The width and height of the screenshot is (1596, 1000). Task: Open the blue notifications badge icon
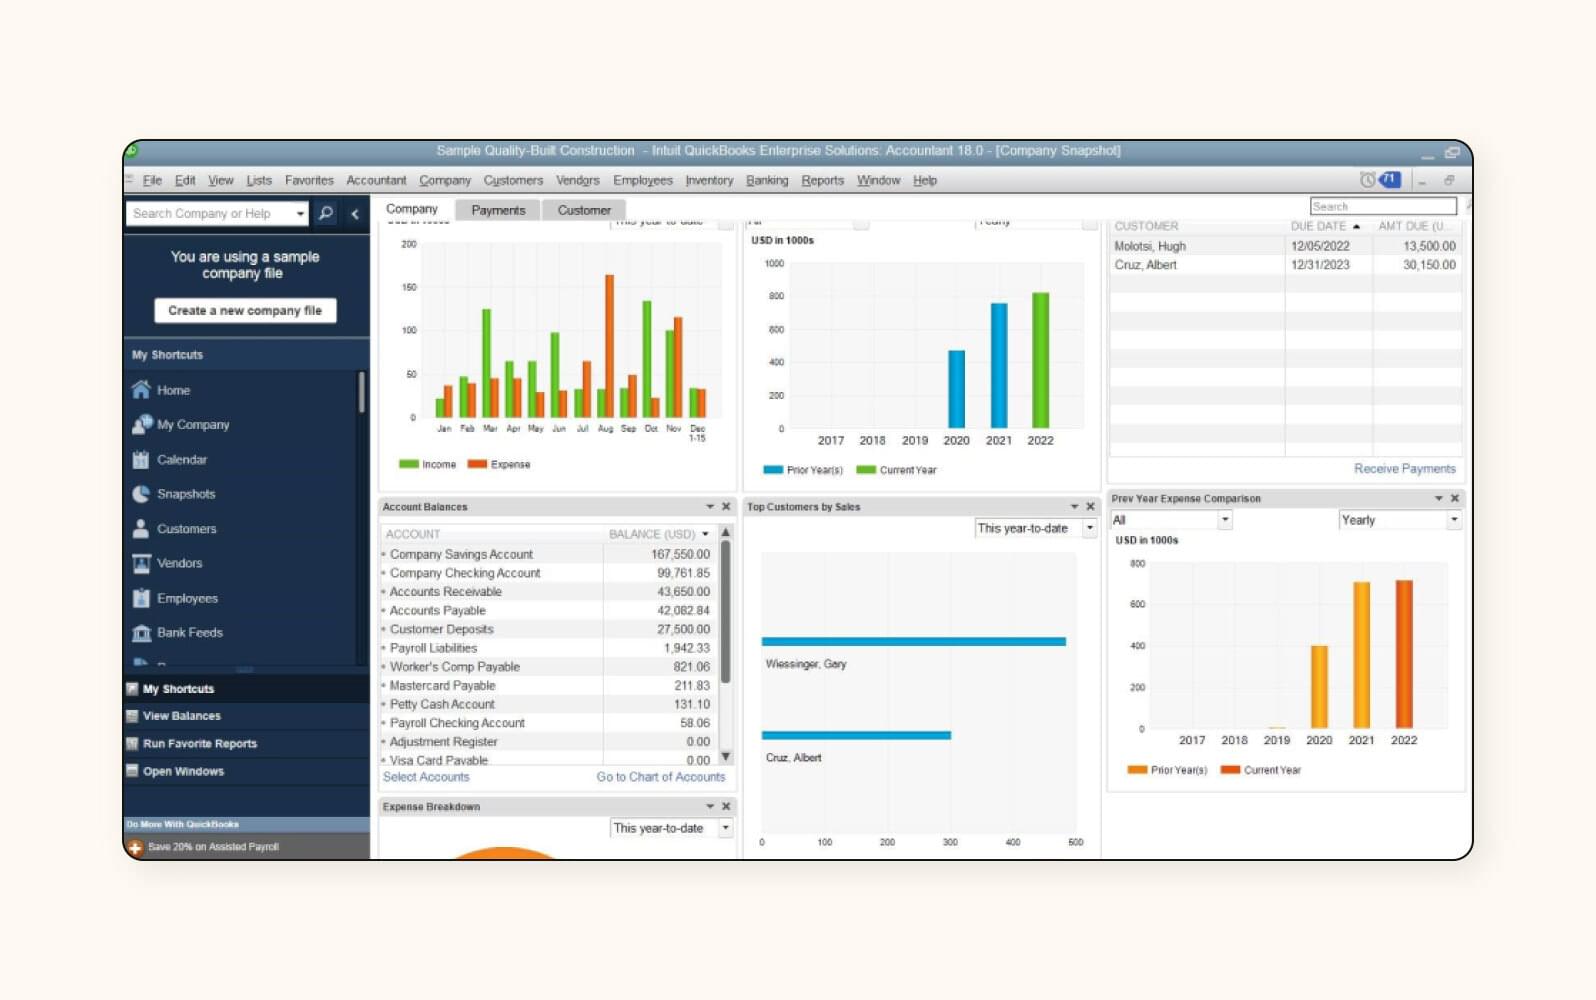coord(1390,180)
